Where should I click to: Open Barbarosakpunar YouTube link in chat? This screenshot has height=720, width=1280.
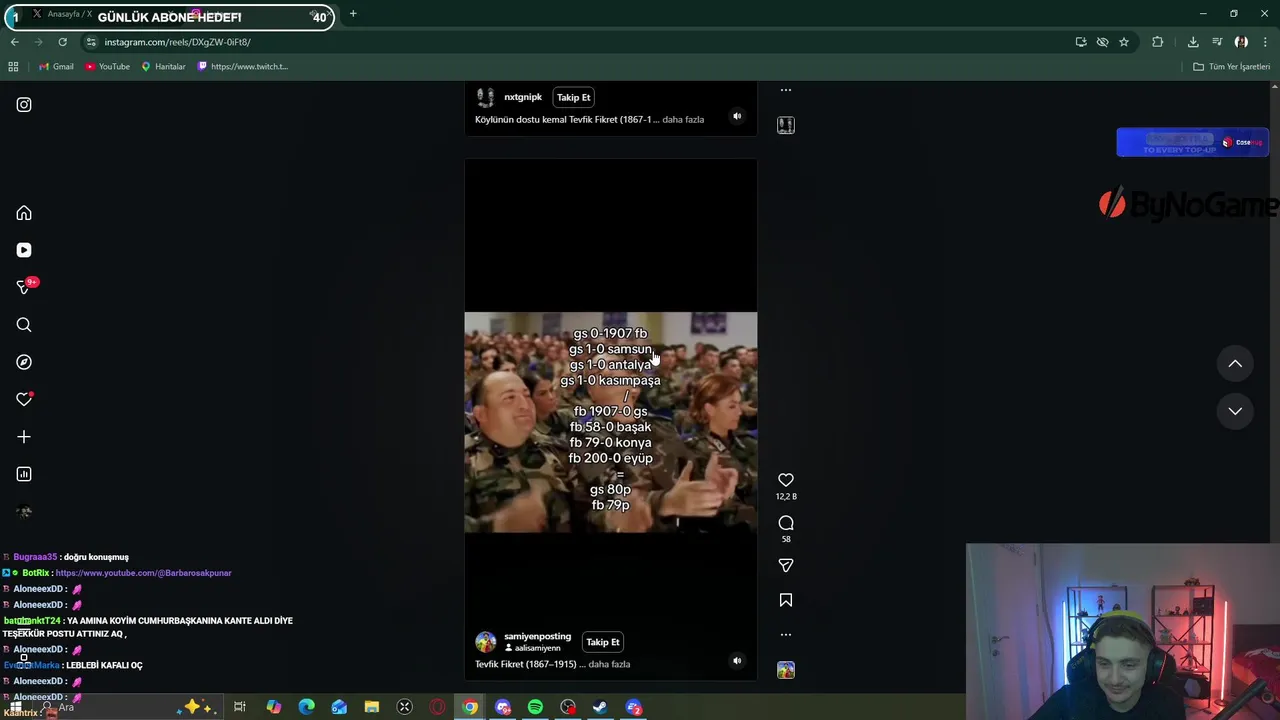(x=143, y=573)
